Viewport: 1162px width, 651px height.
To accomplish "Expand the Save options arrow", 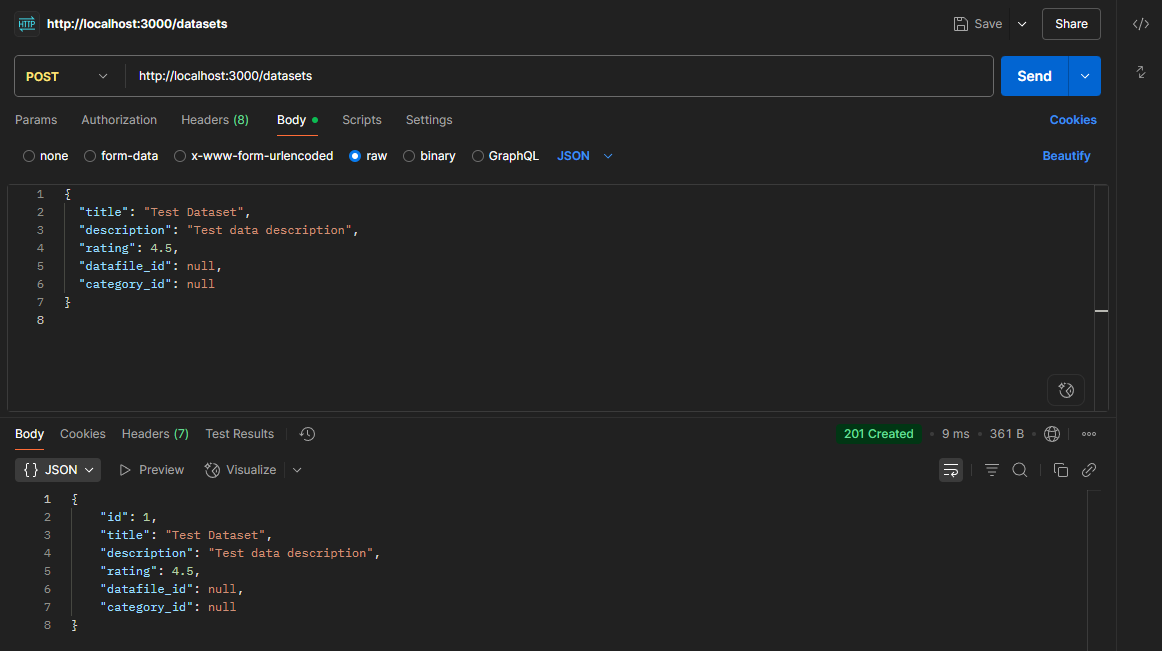I will click(1022, 24).
